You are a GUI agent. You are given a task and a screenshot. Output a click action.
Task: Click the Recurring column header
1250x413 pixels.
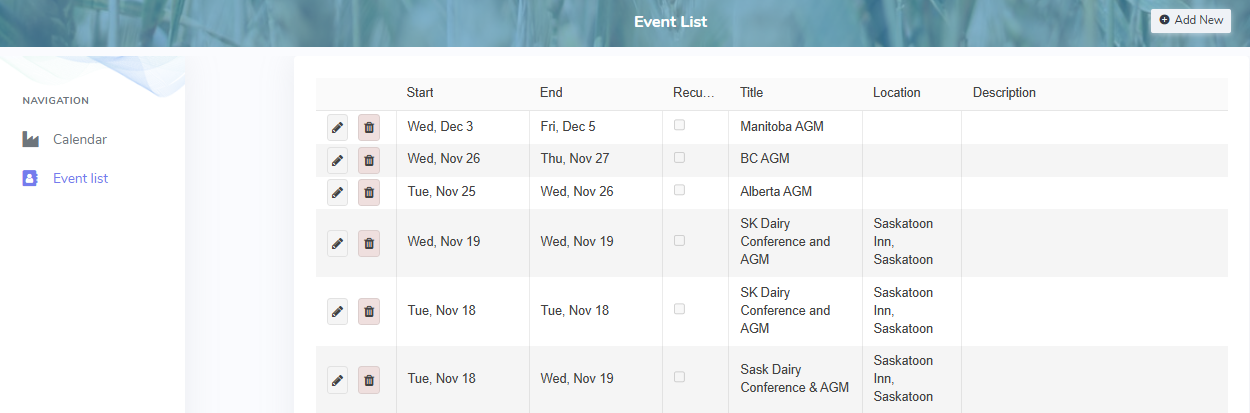(x=694, y=93)
